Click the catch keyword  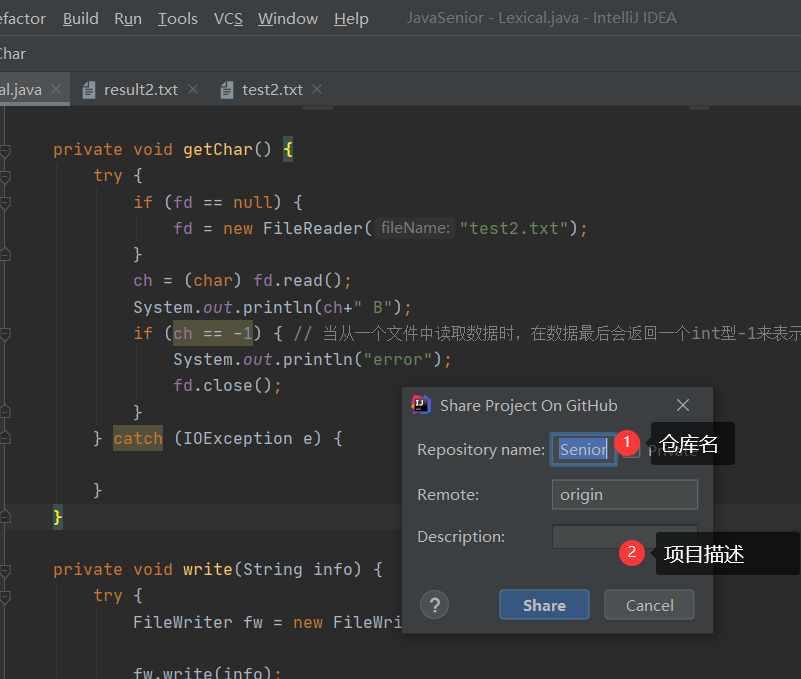[x=138, y=438]
